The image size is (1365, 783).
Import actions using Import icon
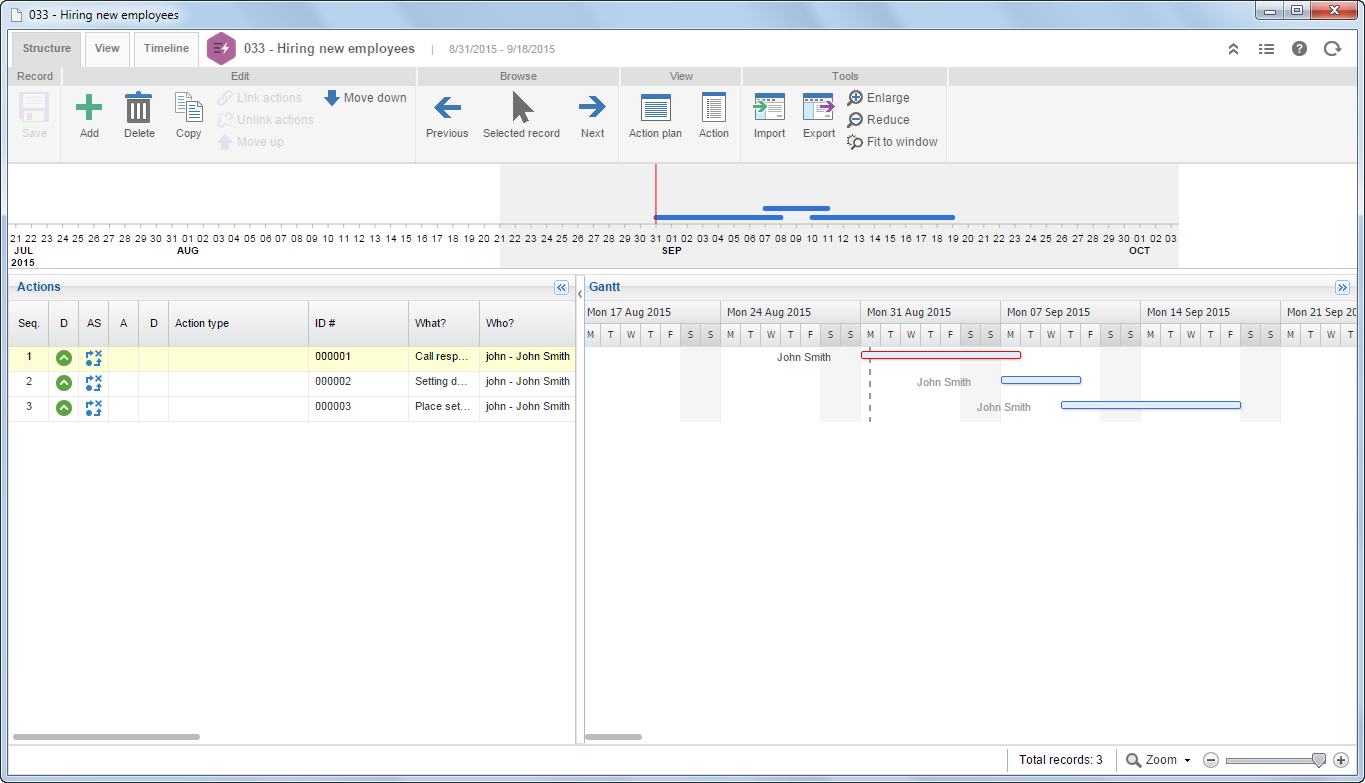click(769, 115)
